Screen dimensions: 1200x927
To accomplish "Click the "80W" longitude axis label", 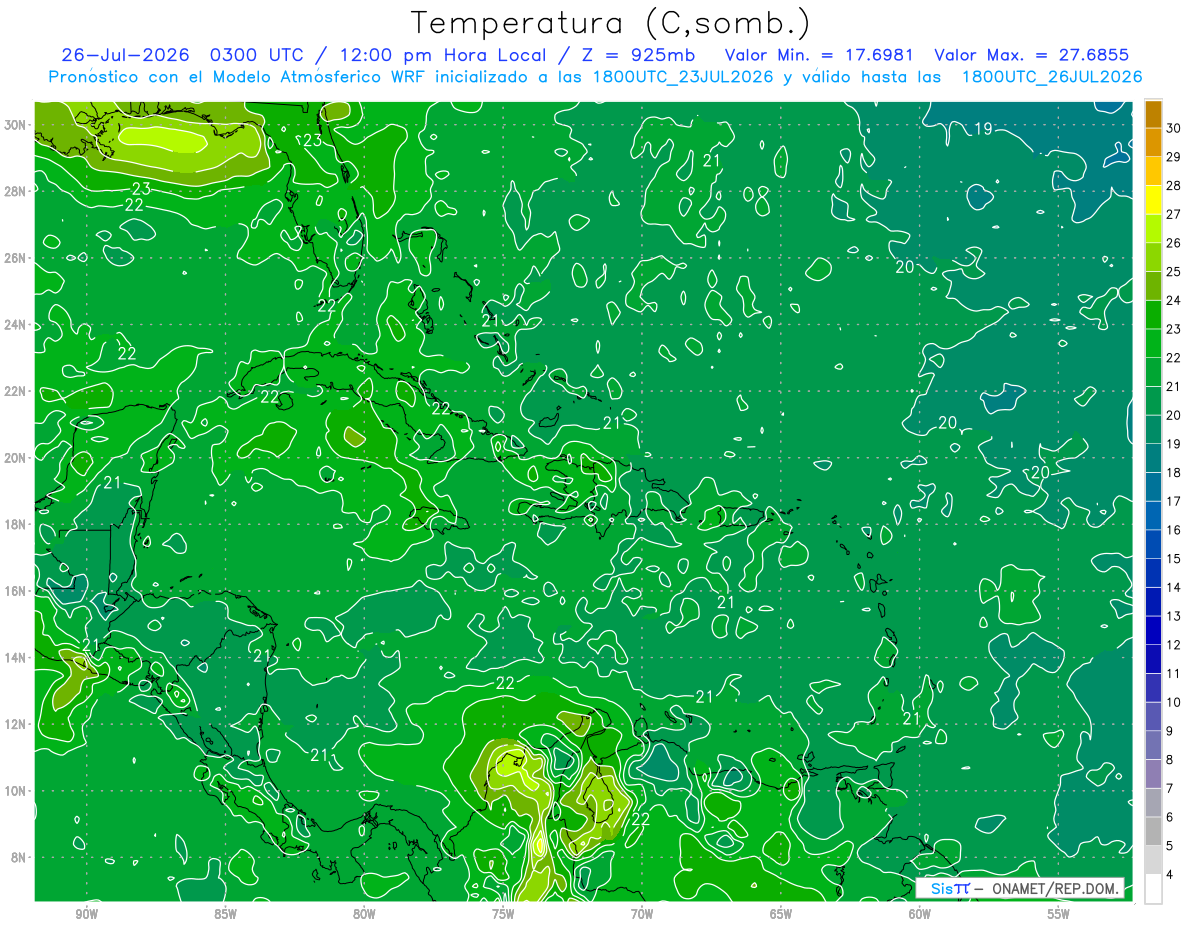I will coord(364,914).
